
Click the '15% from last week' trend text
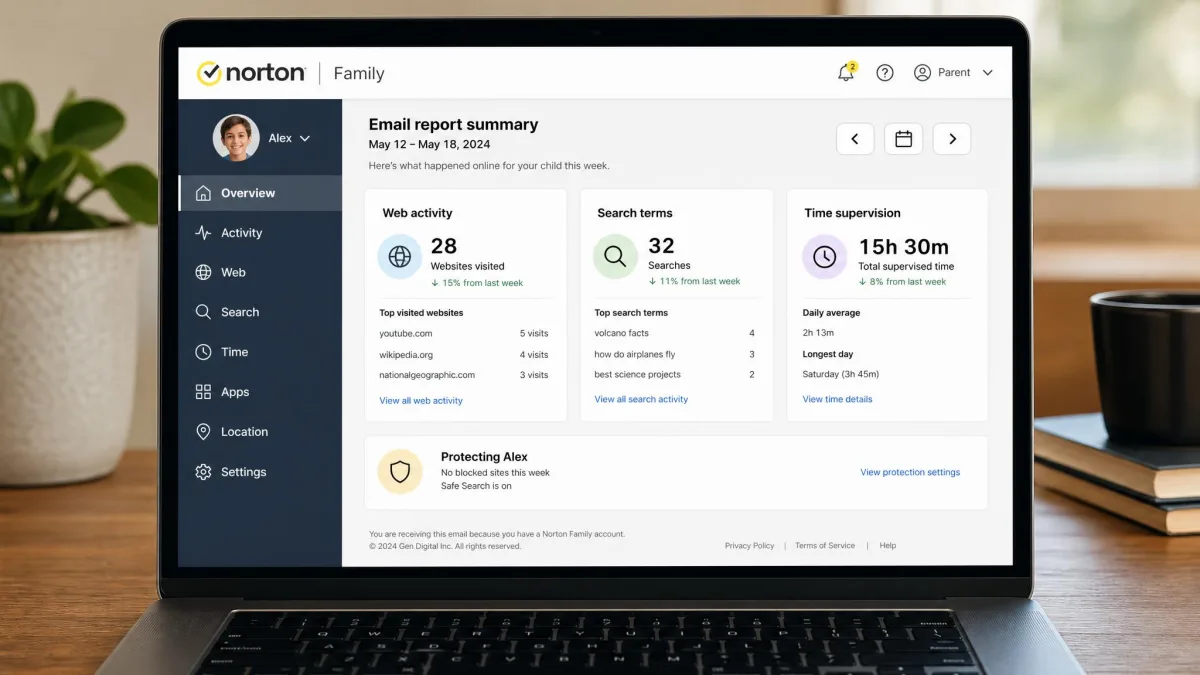[x=478, y=283]
